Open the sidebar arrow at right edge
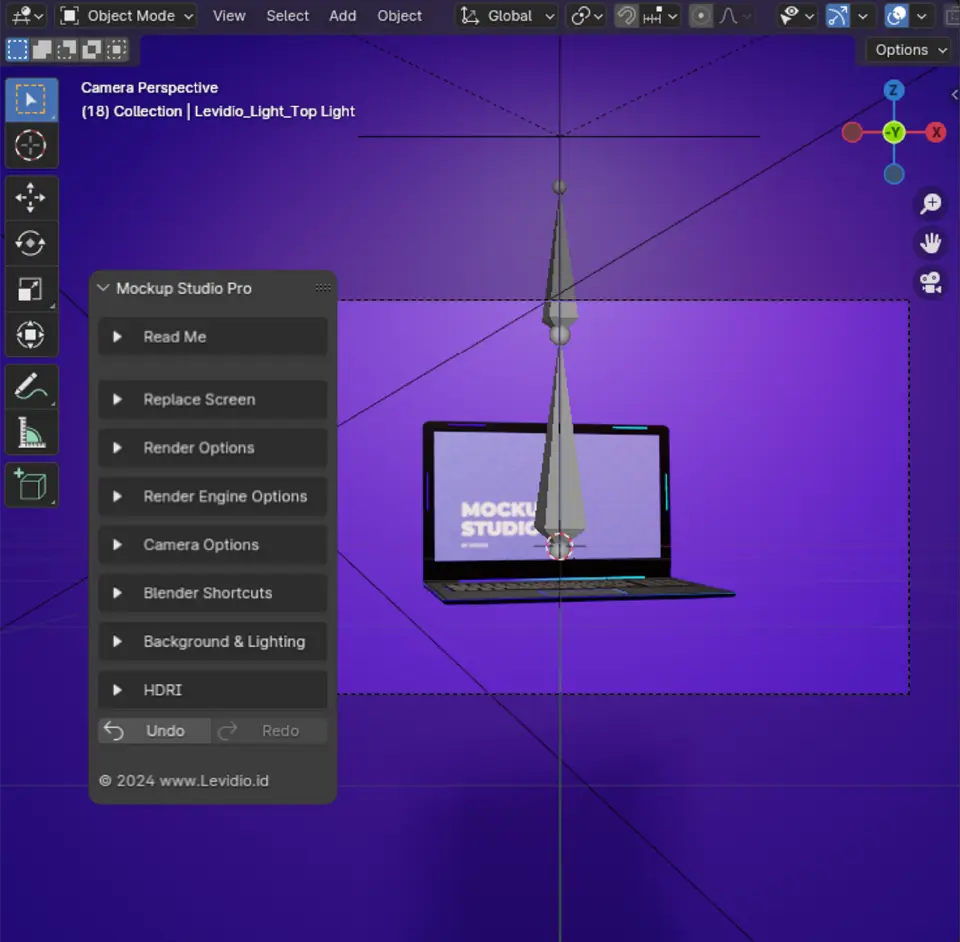Screen dimensions: 960x942 click(954, 95)
